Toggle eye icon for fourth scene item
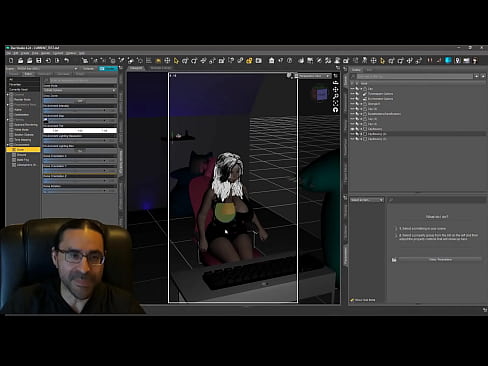The width and height of the screenshot is (488, 366). tap(352, 104)
